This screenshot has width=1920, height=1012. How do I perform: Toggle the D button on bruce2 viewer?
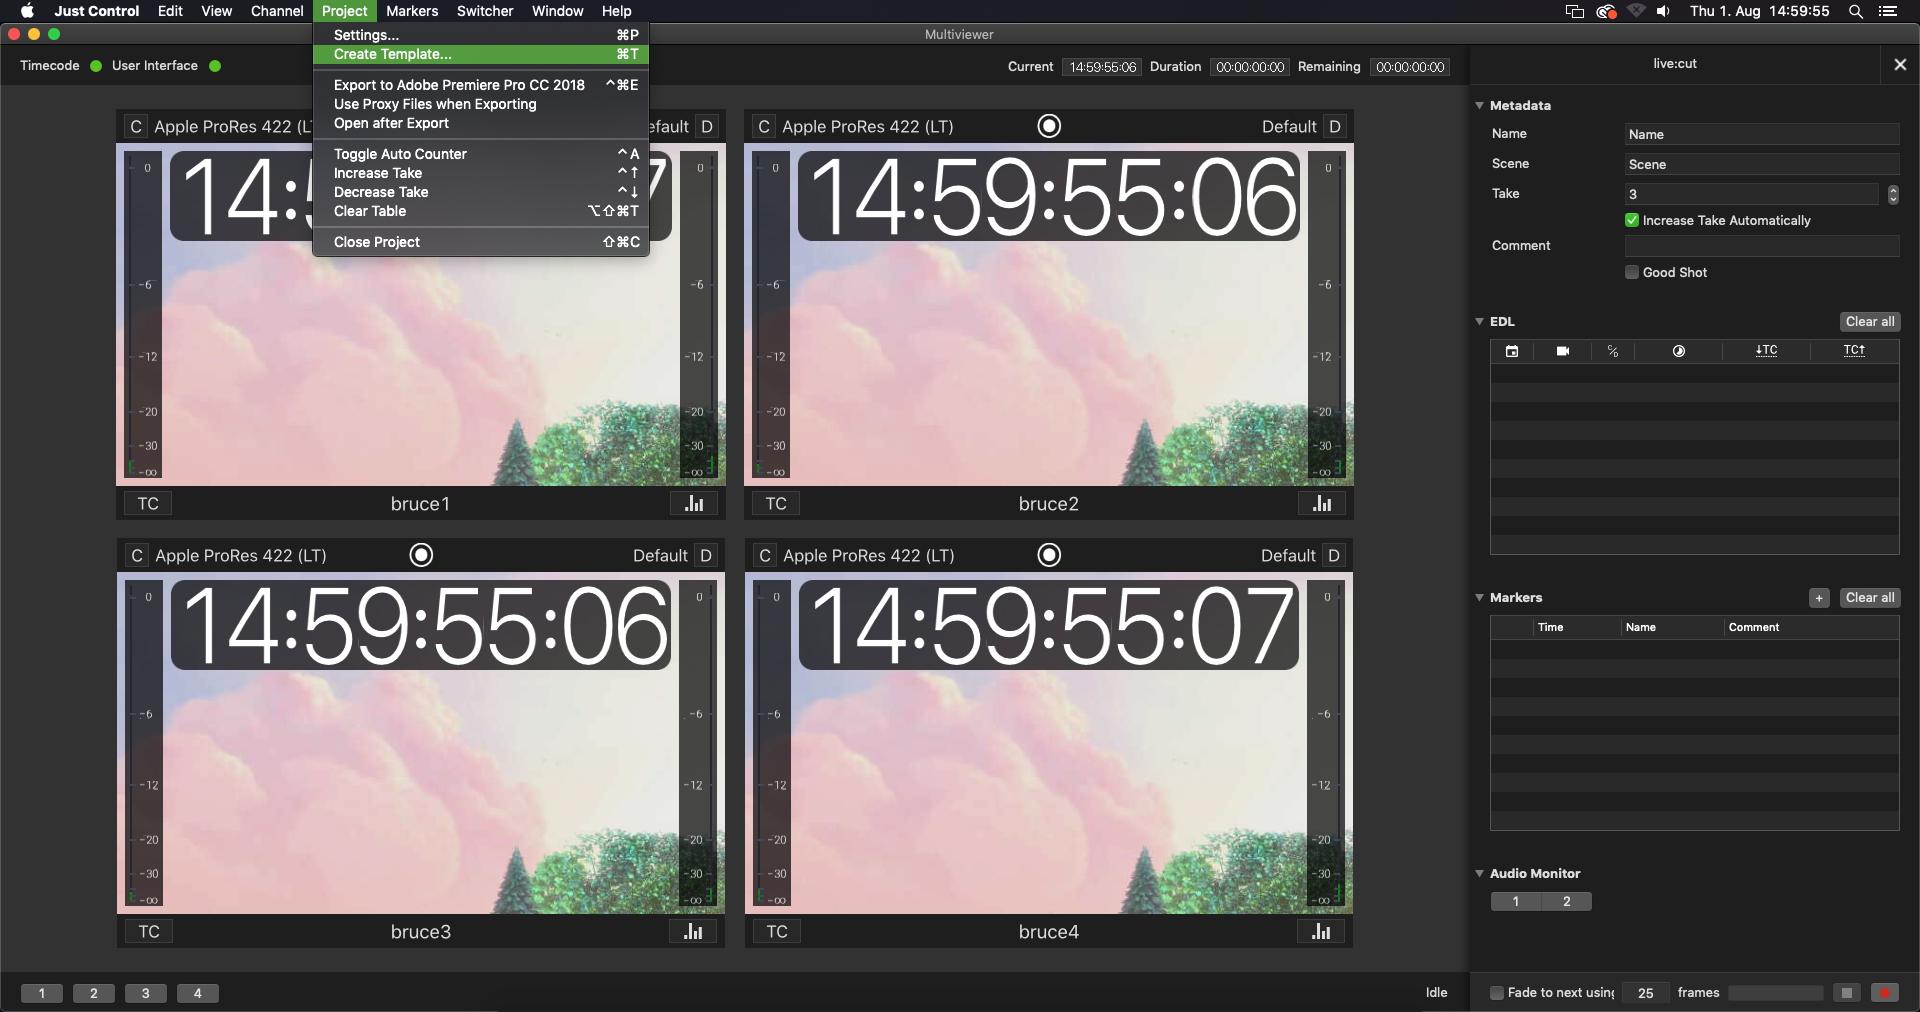(1335, 126)
